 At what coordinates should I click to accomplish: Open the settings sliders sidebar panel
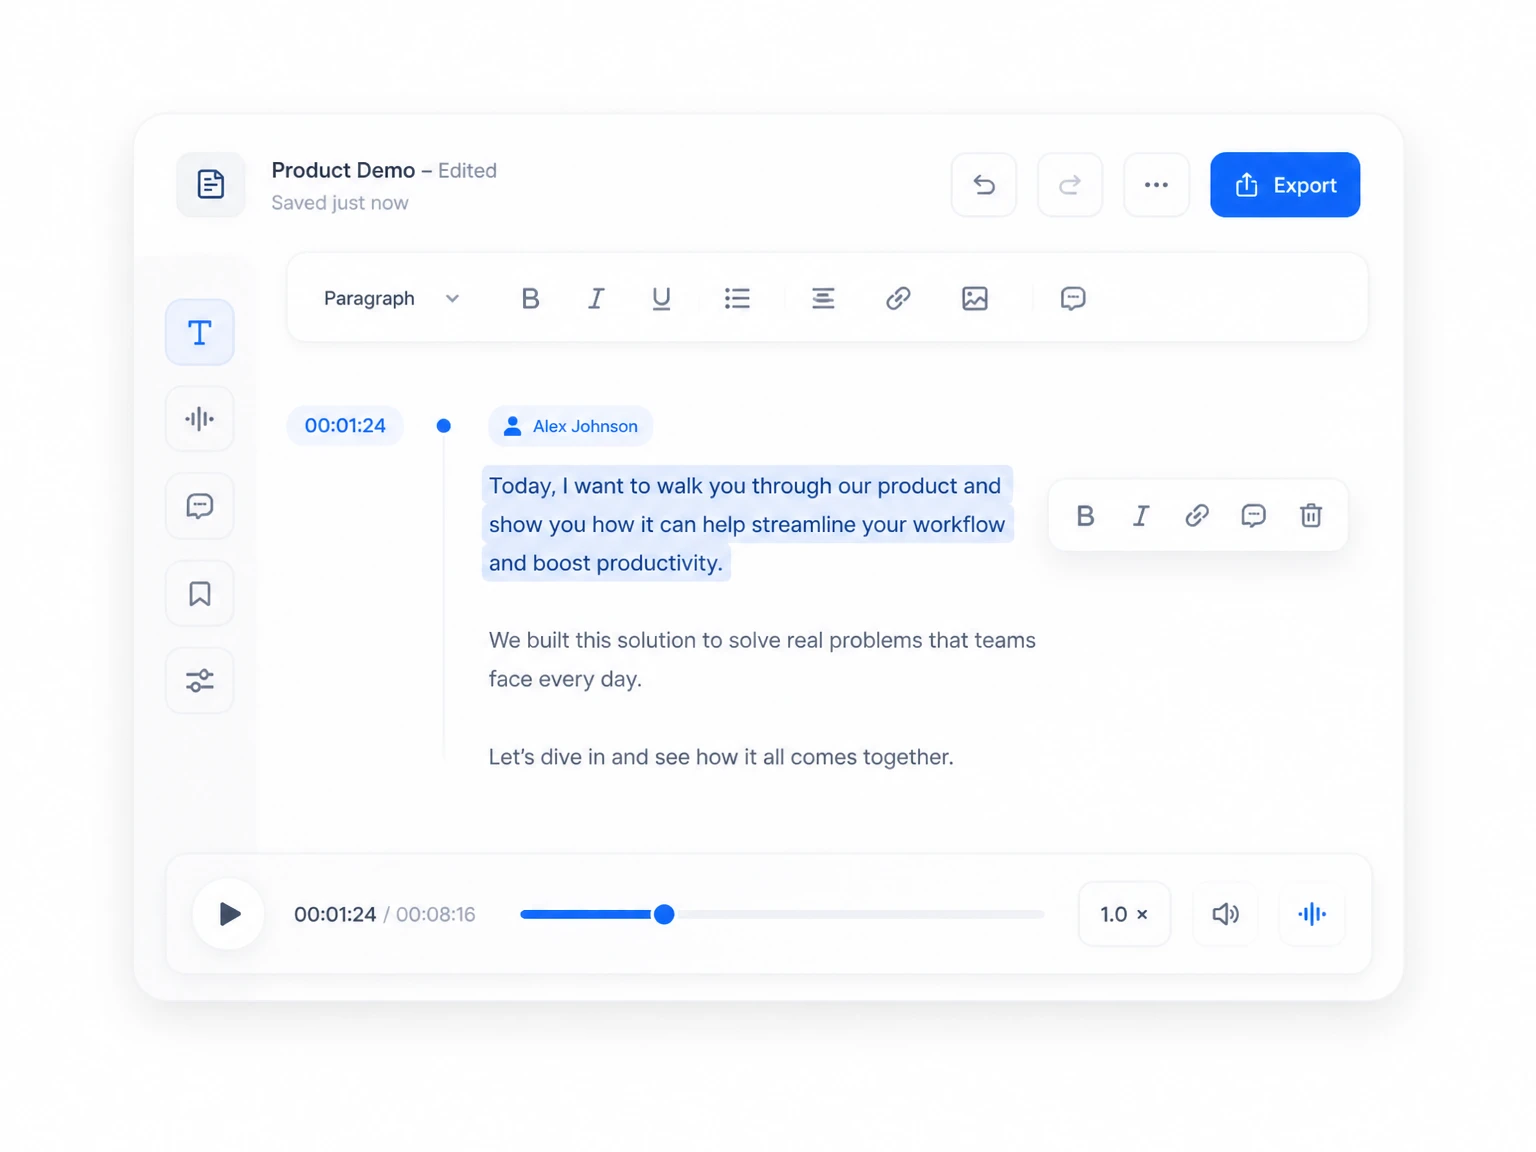[200, 680]
